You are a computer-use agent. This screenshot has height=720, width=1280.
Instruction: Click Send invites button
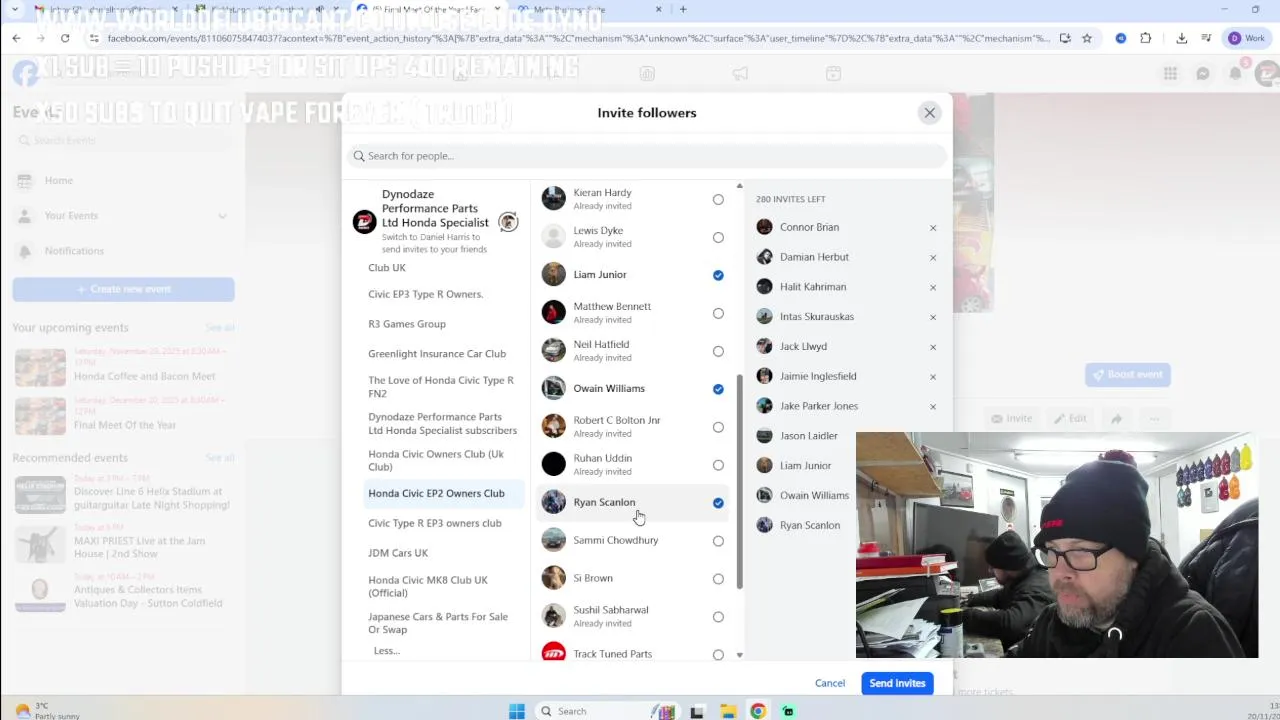[x=897, y=683]
